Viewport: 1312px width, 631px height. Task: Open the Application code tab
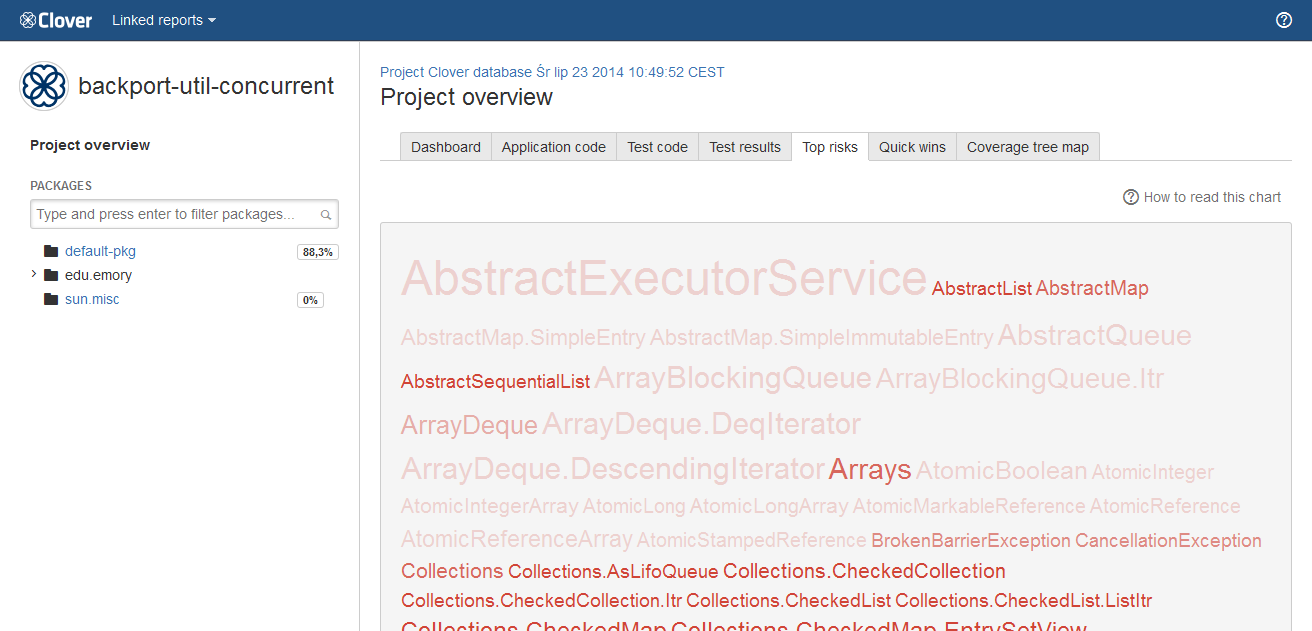(x=553, y=147)
